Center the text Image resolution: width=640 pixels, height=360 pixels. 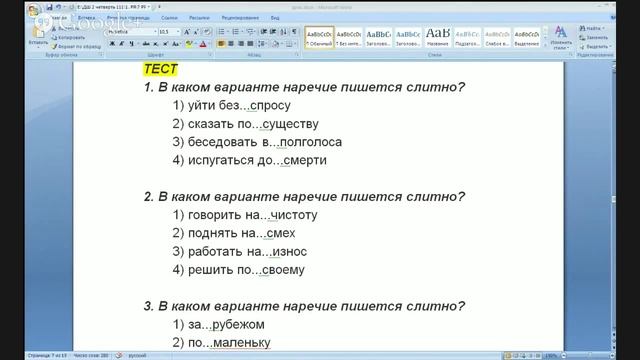231,44
